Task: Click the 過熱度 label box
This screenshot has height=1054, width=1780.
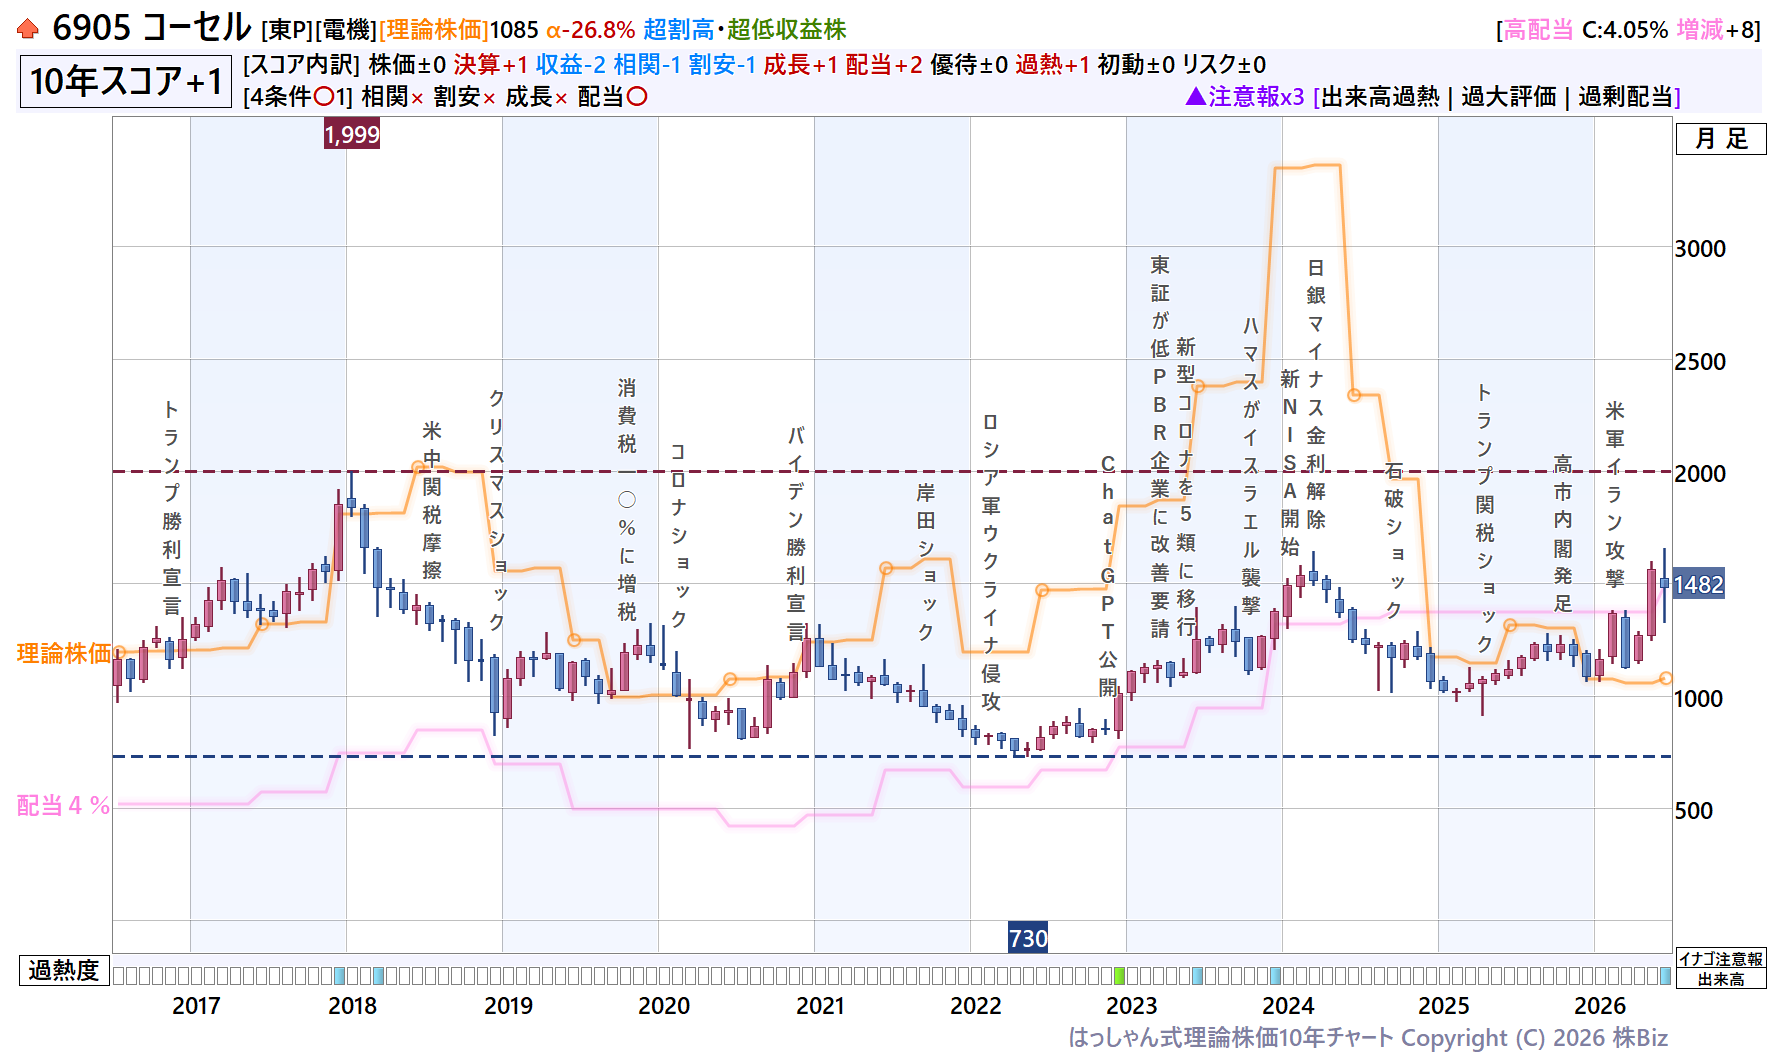Action: tap(64, 970)
